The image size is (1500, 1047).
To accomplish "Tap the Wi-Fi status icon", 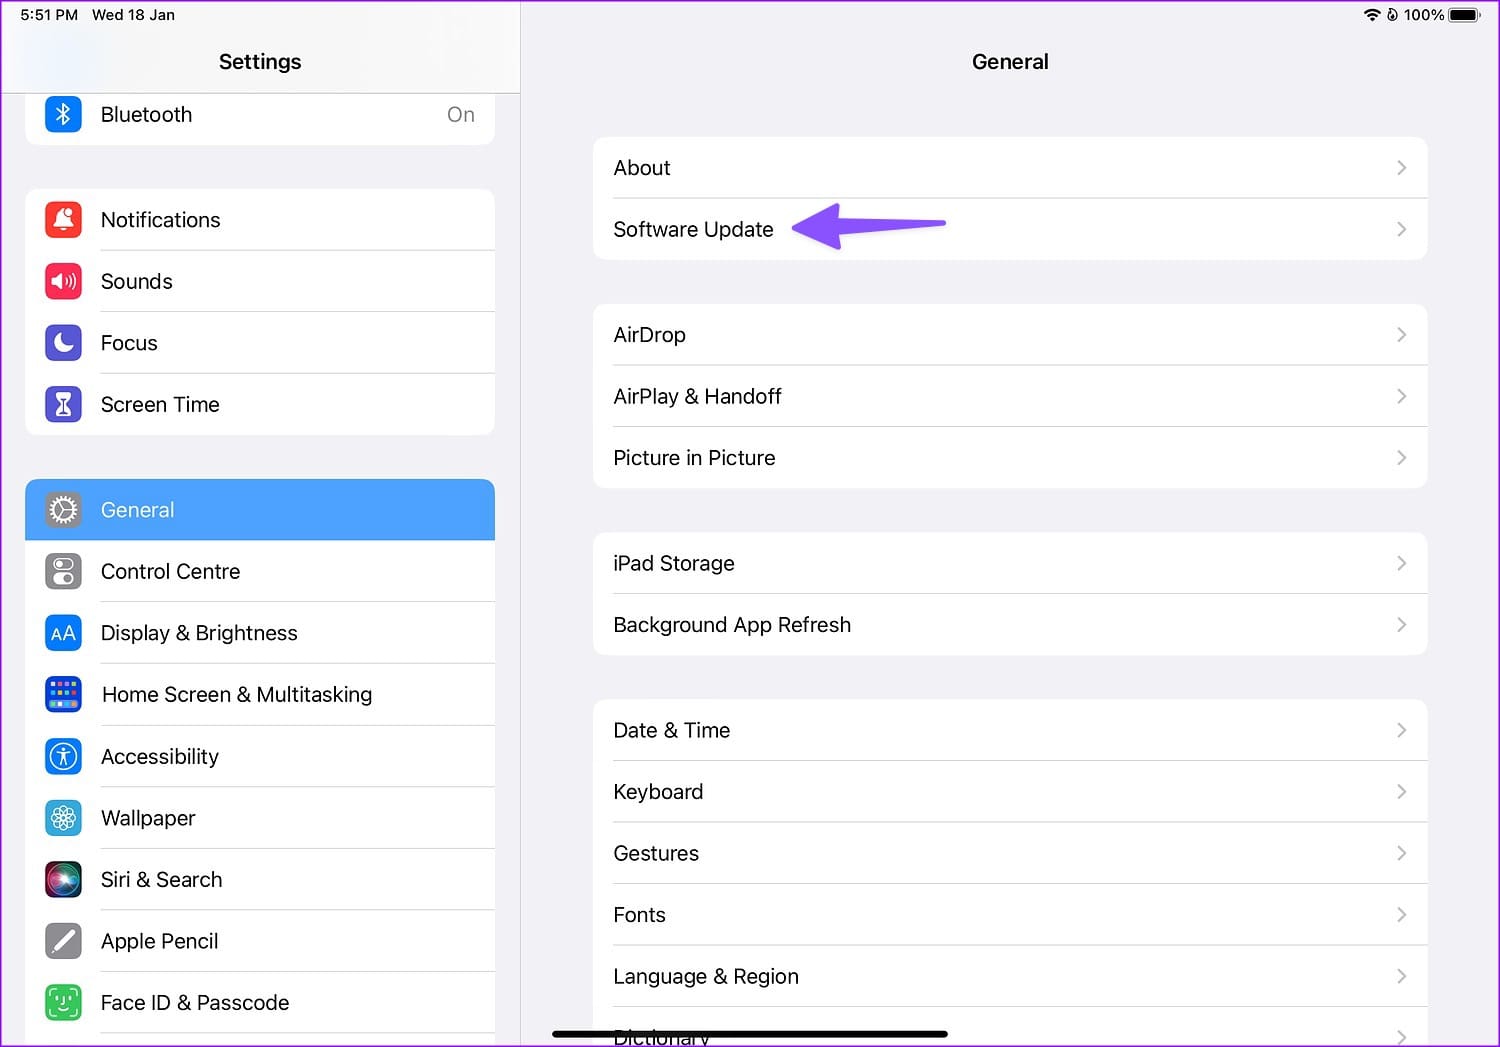I will click(x=1372, y=15).
